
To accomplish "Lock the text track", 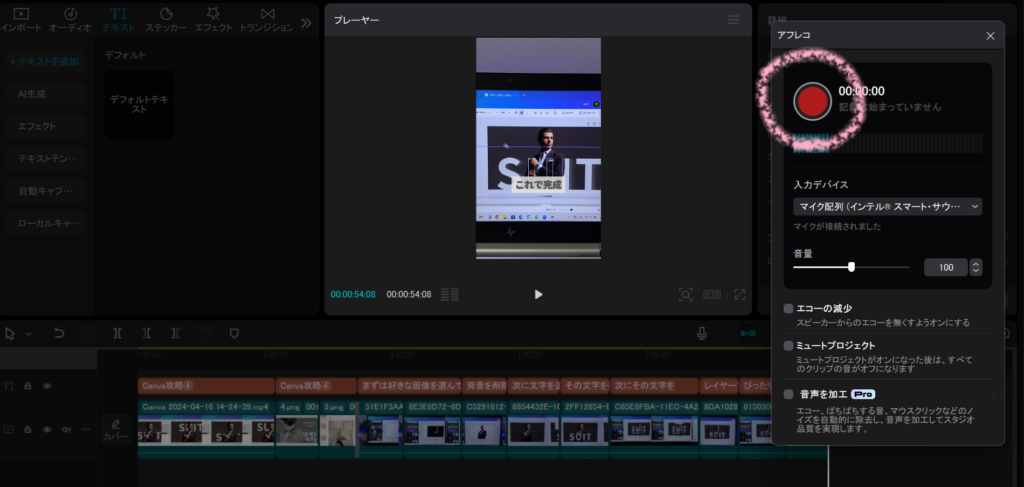I will pyautogui.click(x=28, y=386).
